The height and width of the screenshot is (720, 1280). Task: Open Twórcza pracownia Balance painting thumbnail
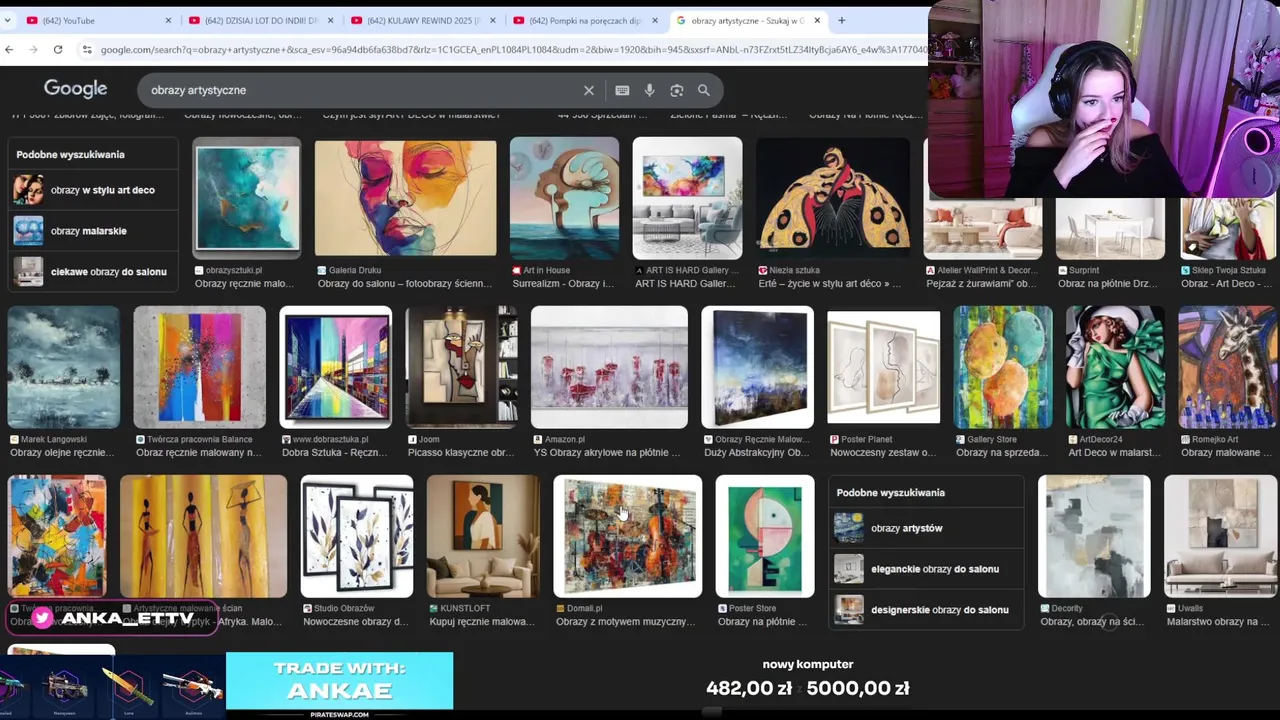pyautogui.click(x=200, y=367)
